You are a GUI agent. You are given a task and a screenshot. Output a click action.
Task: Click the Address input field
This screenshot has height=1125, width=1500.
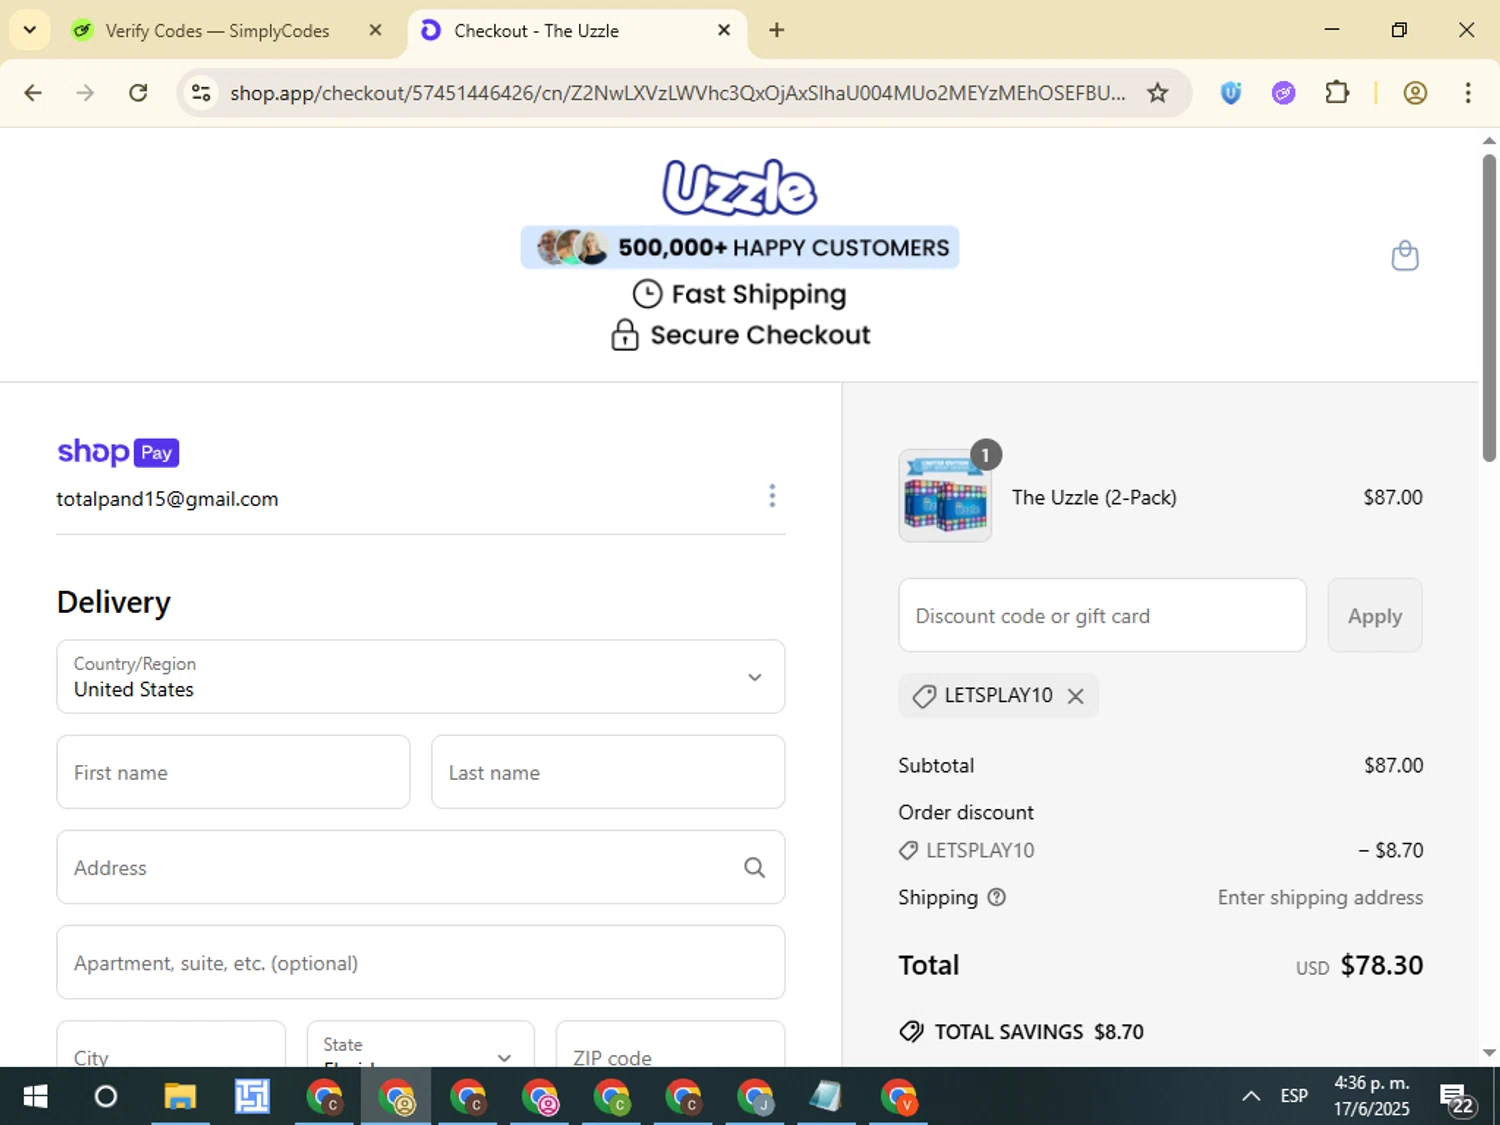tap(421, 867)
